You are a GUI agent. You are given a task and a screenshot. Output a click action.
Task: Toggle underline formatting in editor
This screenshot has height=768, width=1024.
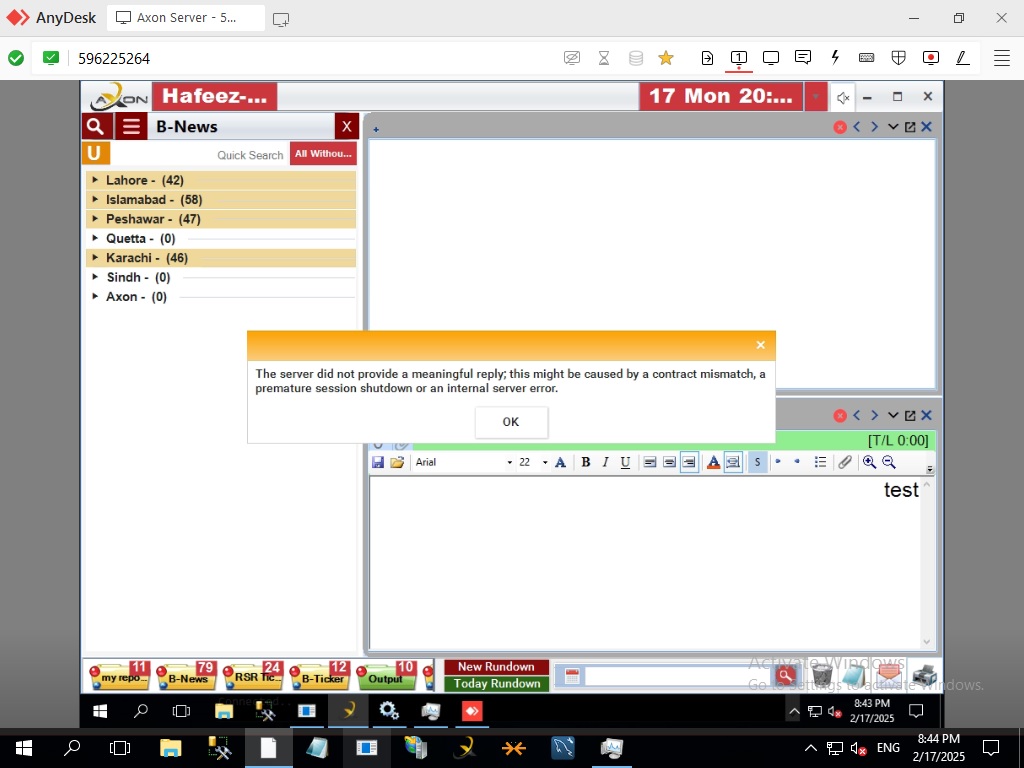(625, 462)
